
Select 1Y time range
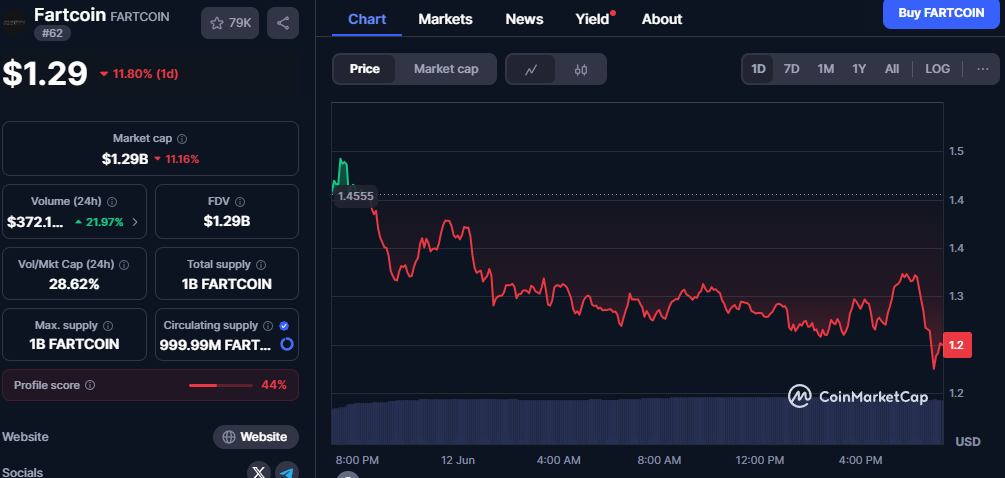tap(859, 69)
